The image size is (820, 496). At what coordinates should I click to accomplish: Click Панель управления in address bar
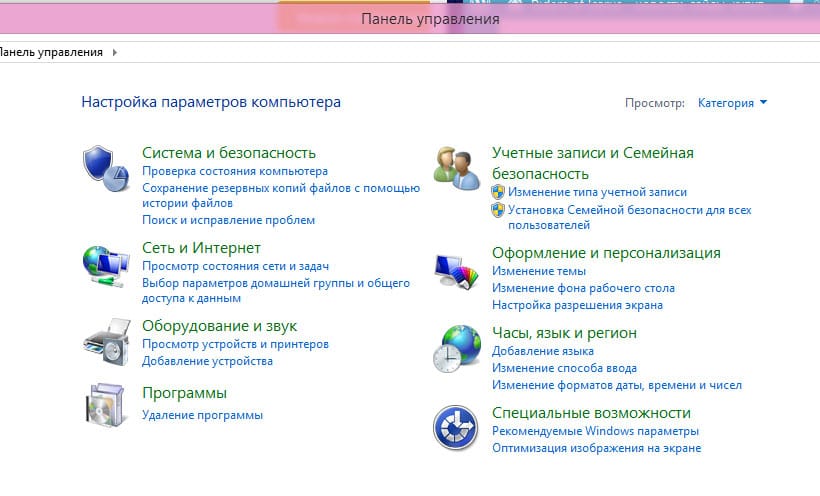52,51
